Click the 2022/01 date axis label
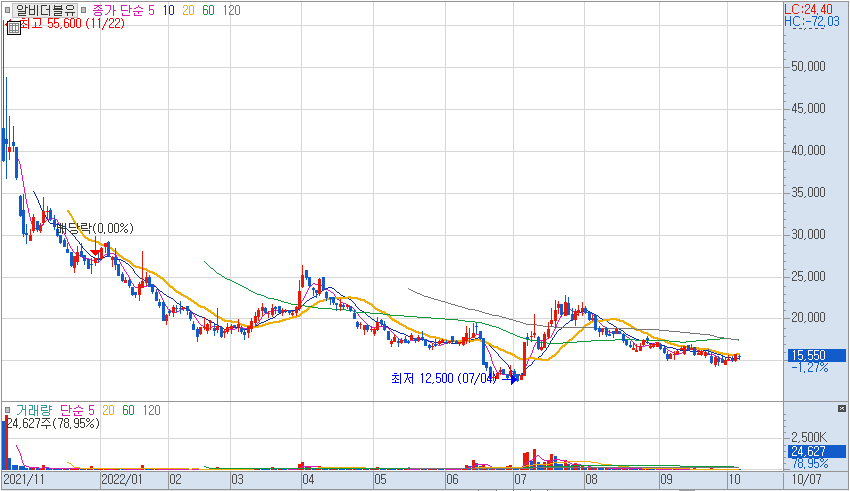Viewport: 850px width, 491px height. (122, 480)
